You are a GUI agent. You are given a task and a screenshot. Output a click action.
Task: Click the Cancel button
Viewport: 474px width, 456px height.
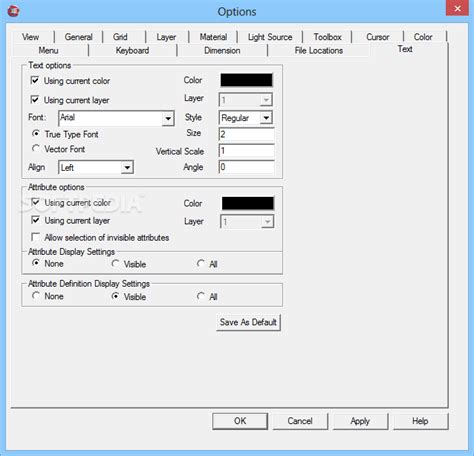[x=300, y=421]
